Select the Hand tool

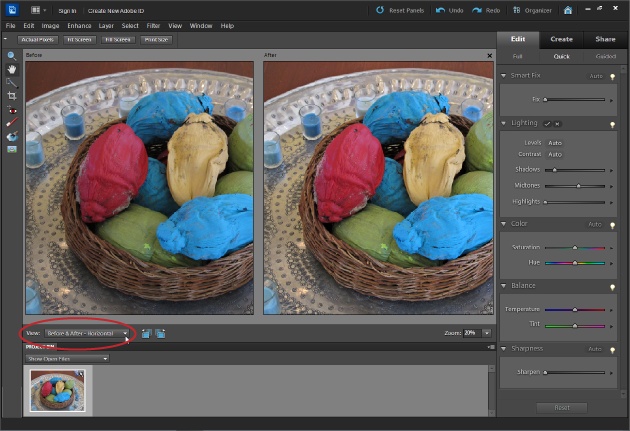[11, 69]
